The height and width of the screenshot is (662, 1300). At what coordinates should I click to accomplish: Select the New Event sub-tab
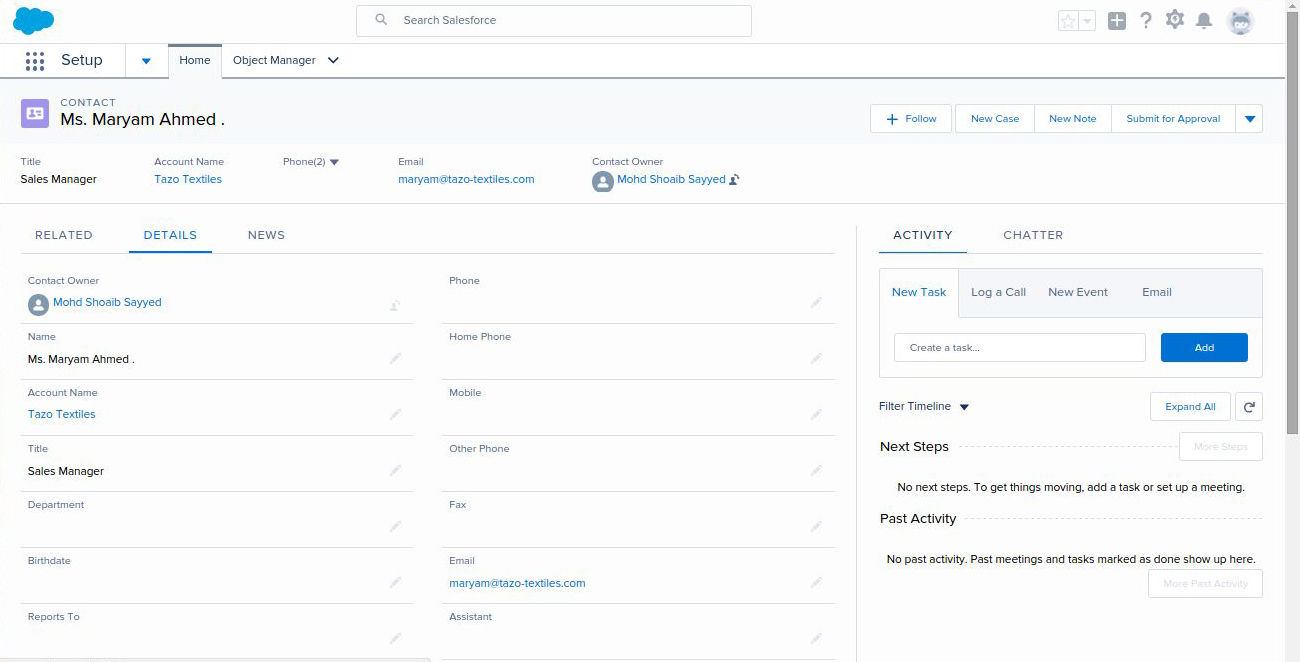click(1078, 292)
